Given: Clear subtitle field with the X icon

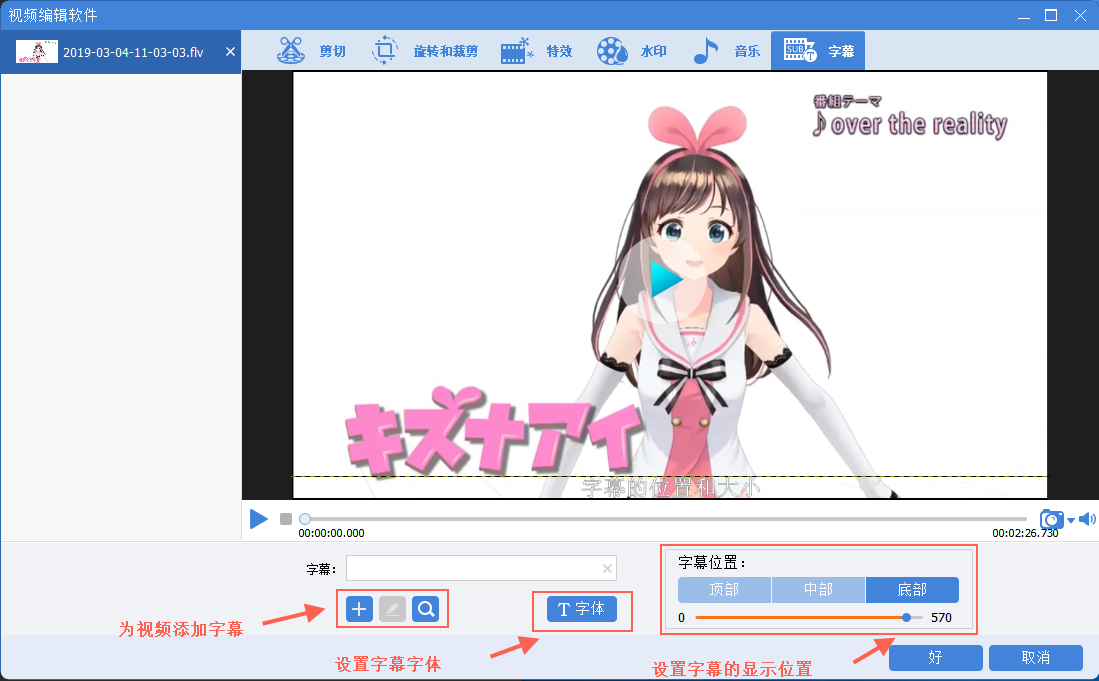Looking at the screenshot, I should 607,569.
